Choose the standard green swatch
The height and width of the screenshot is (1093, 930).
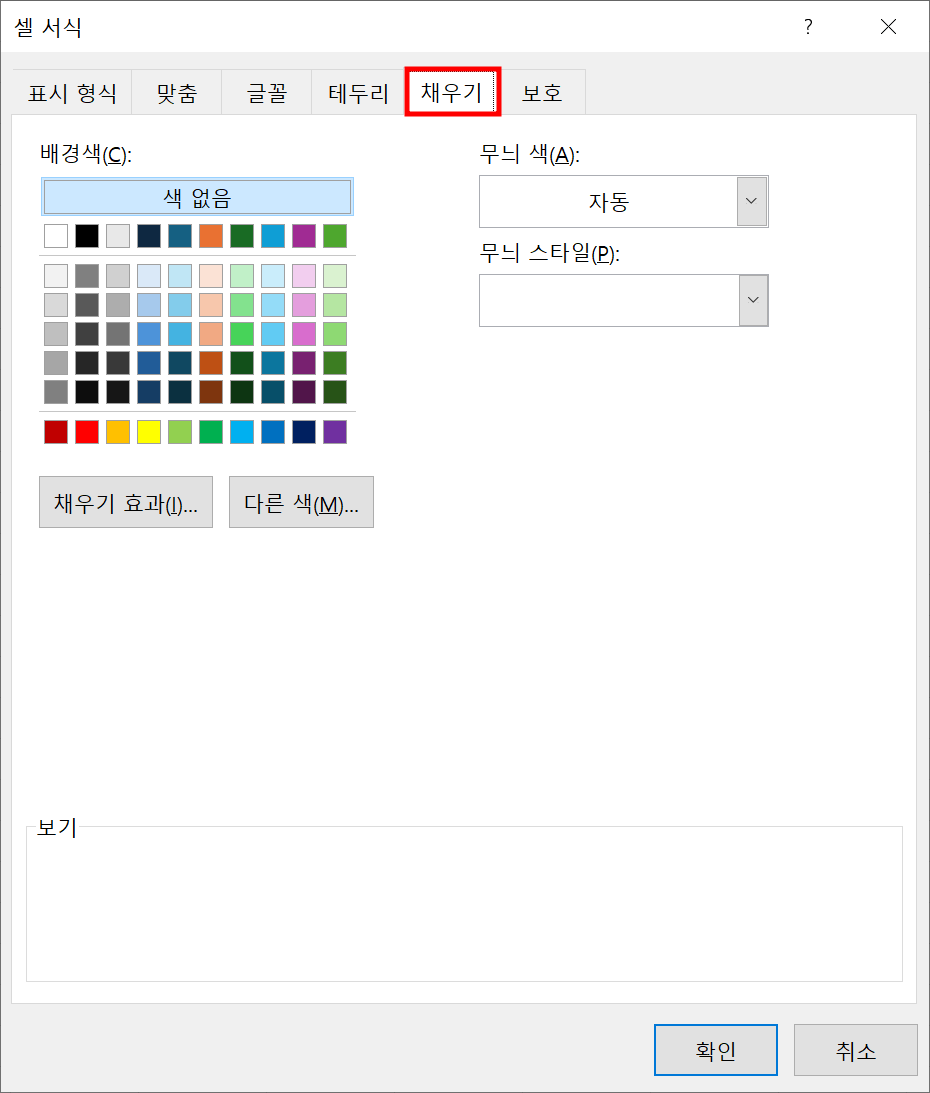point(211,432)
